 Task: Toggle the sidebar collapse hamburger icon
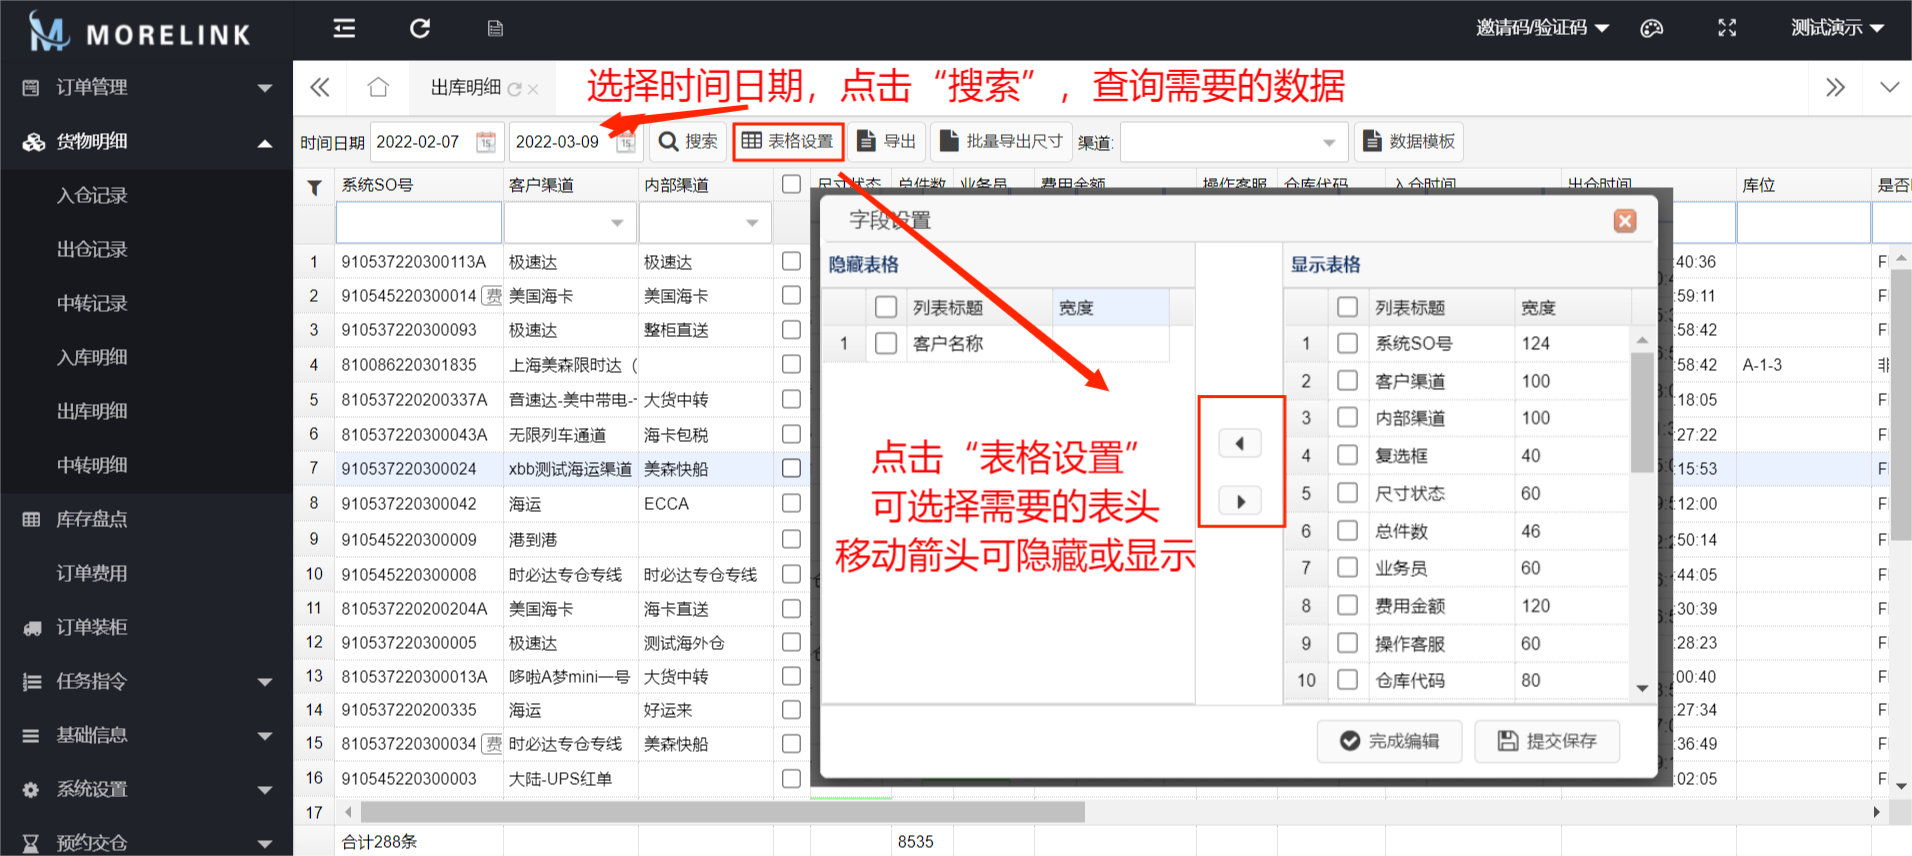(x=344, y=28)
